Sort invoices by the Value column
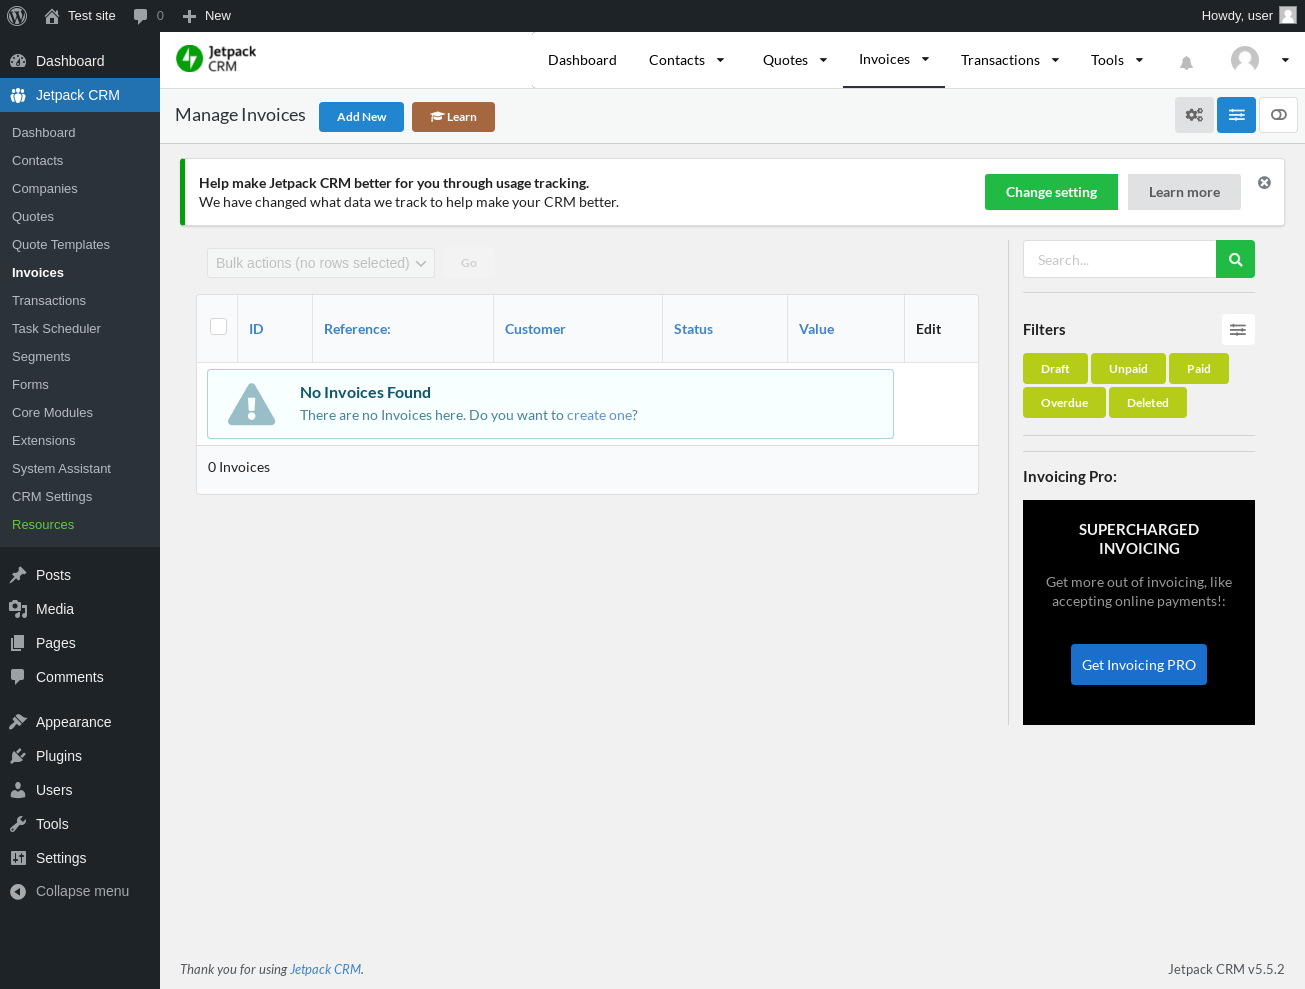 click(x=816, y=329)
